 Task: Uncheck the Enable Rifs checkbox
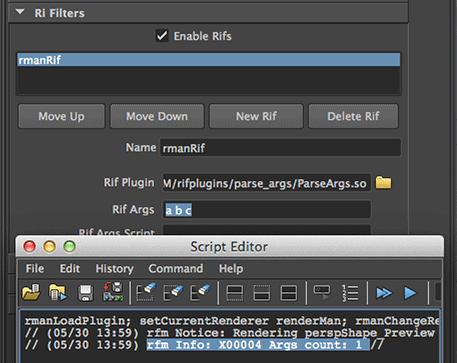[x=162, y=36]
